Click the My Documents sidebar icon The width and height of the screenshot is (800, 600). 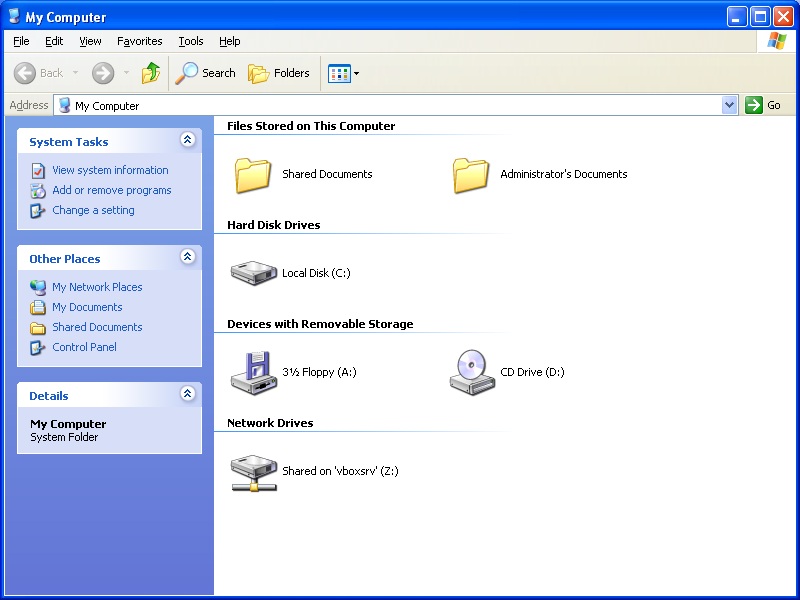38,307
